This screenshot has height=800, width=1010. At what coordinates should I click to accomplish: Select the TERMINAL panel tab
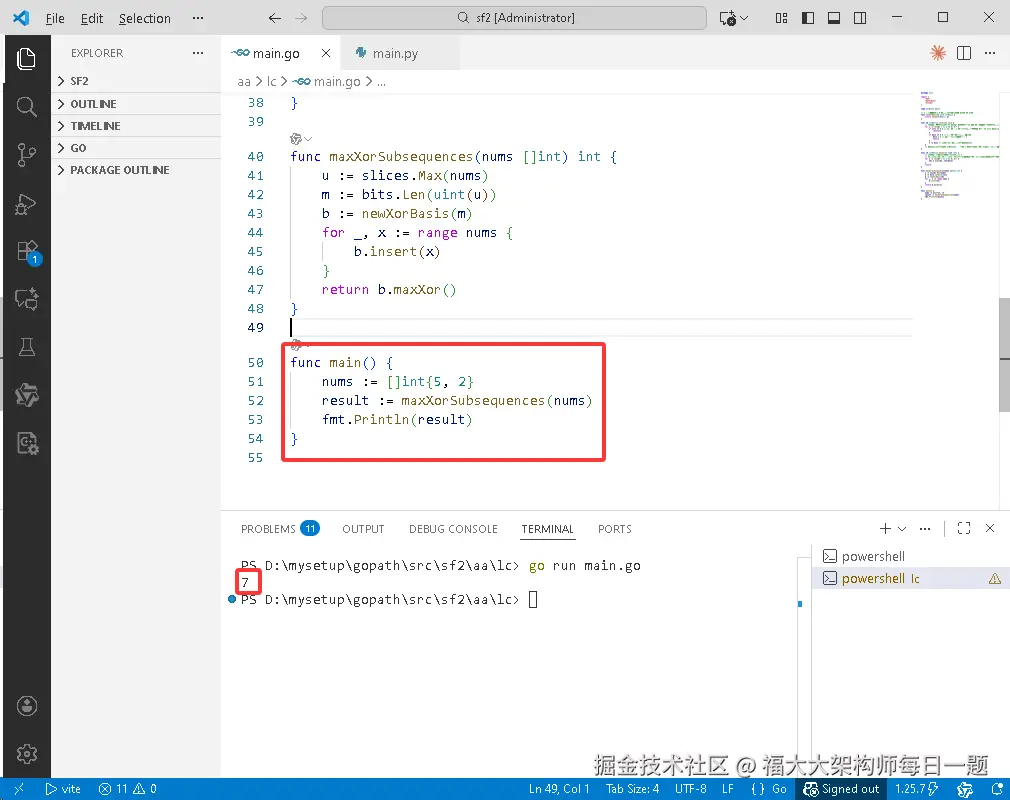tap(548, 529)
